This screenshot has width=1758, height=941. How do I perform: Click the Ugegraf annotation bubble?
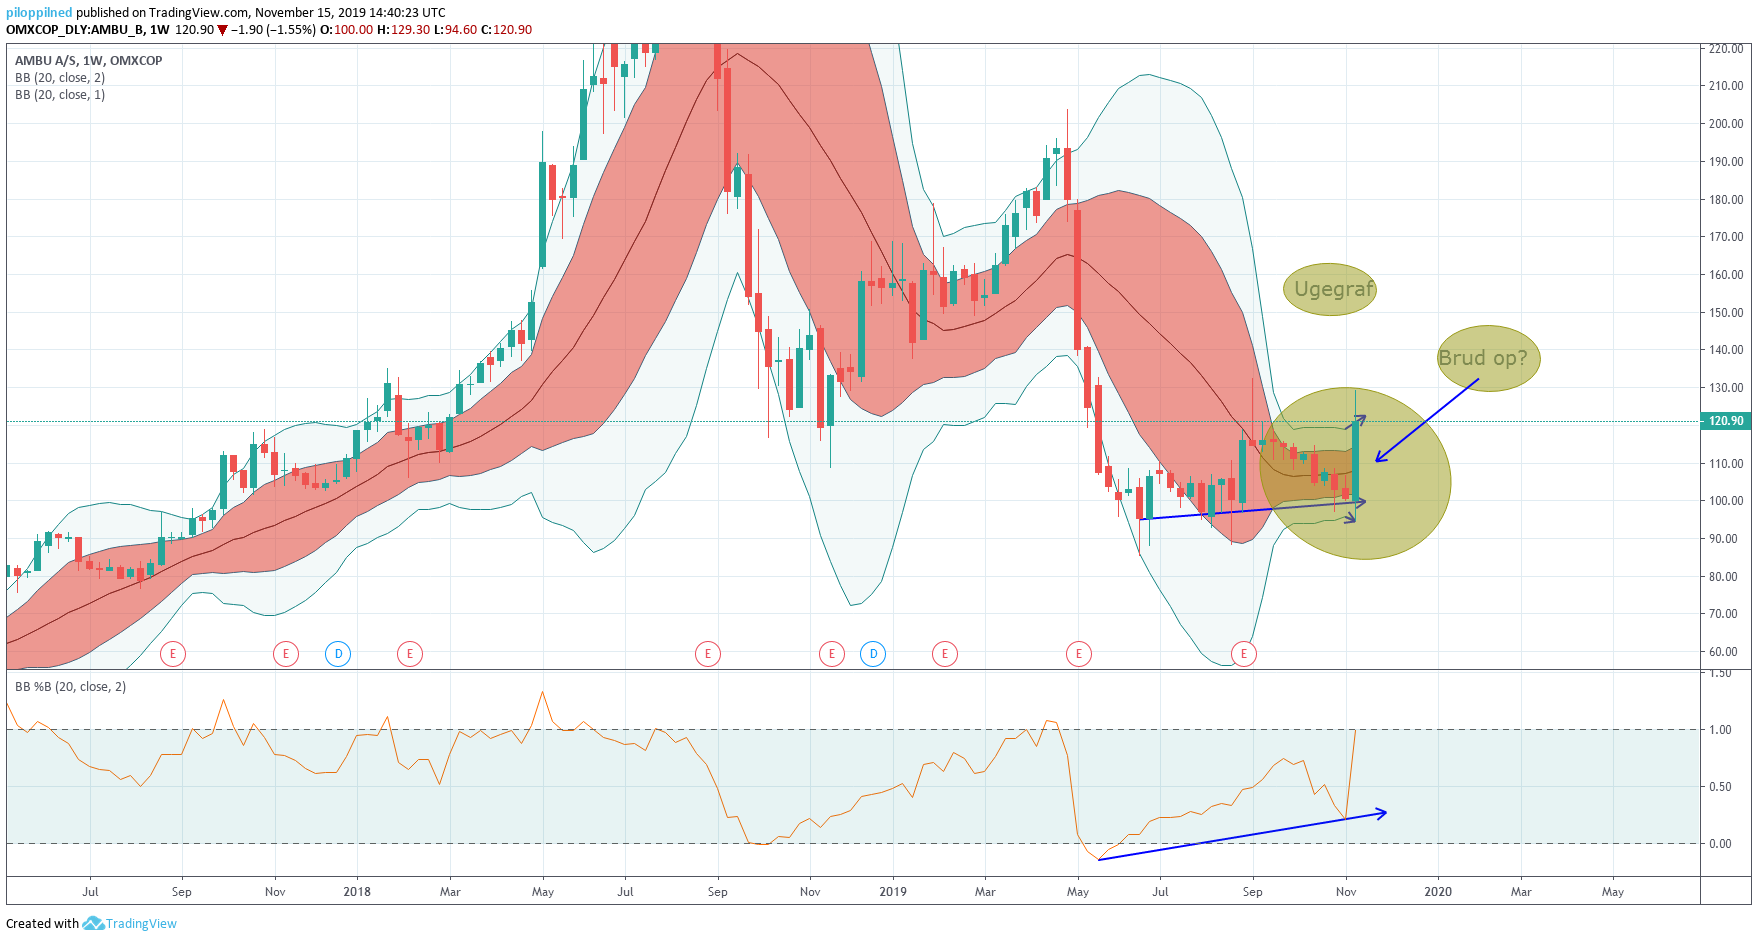(x=1329, y=289)
